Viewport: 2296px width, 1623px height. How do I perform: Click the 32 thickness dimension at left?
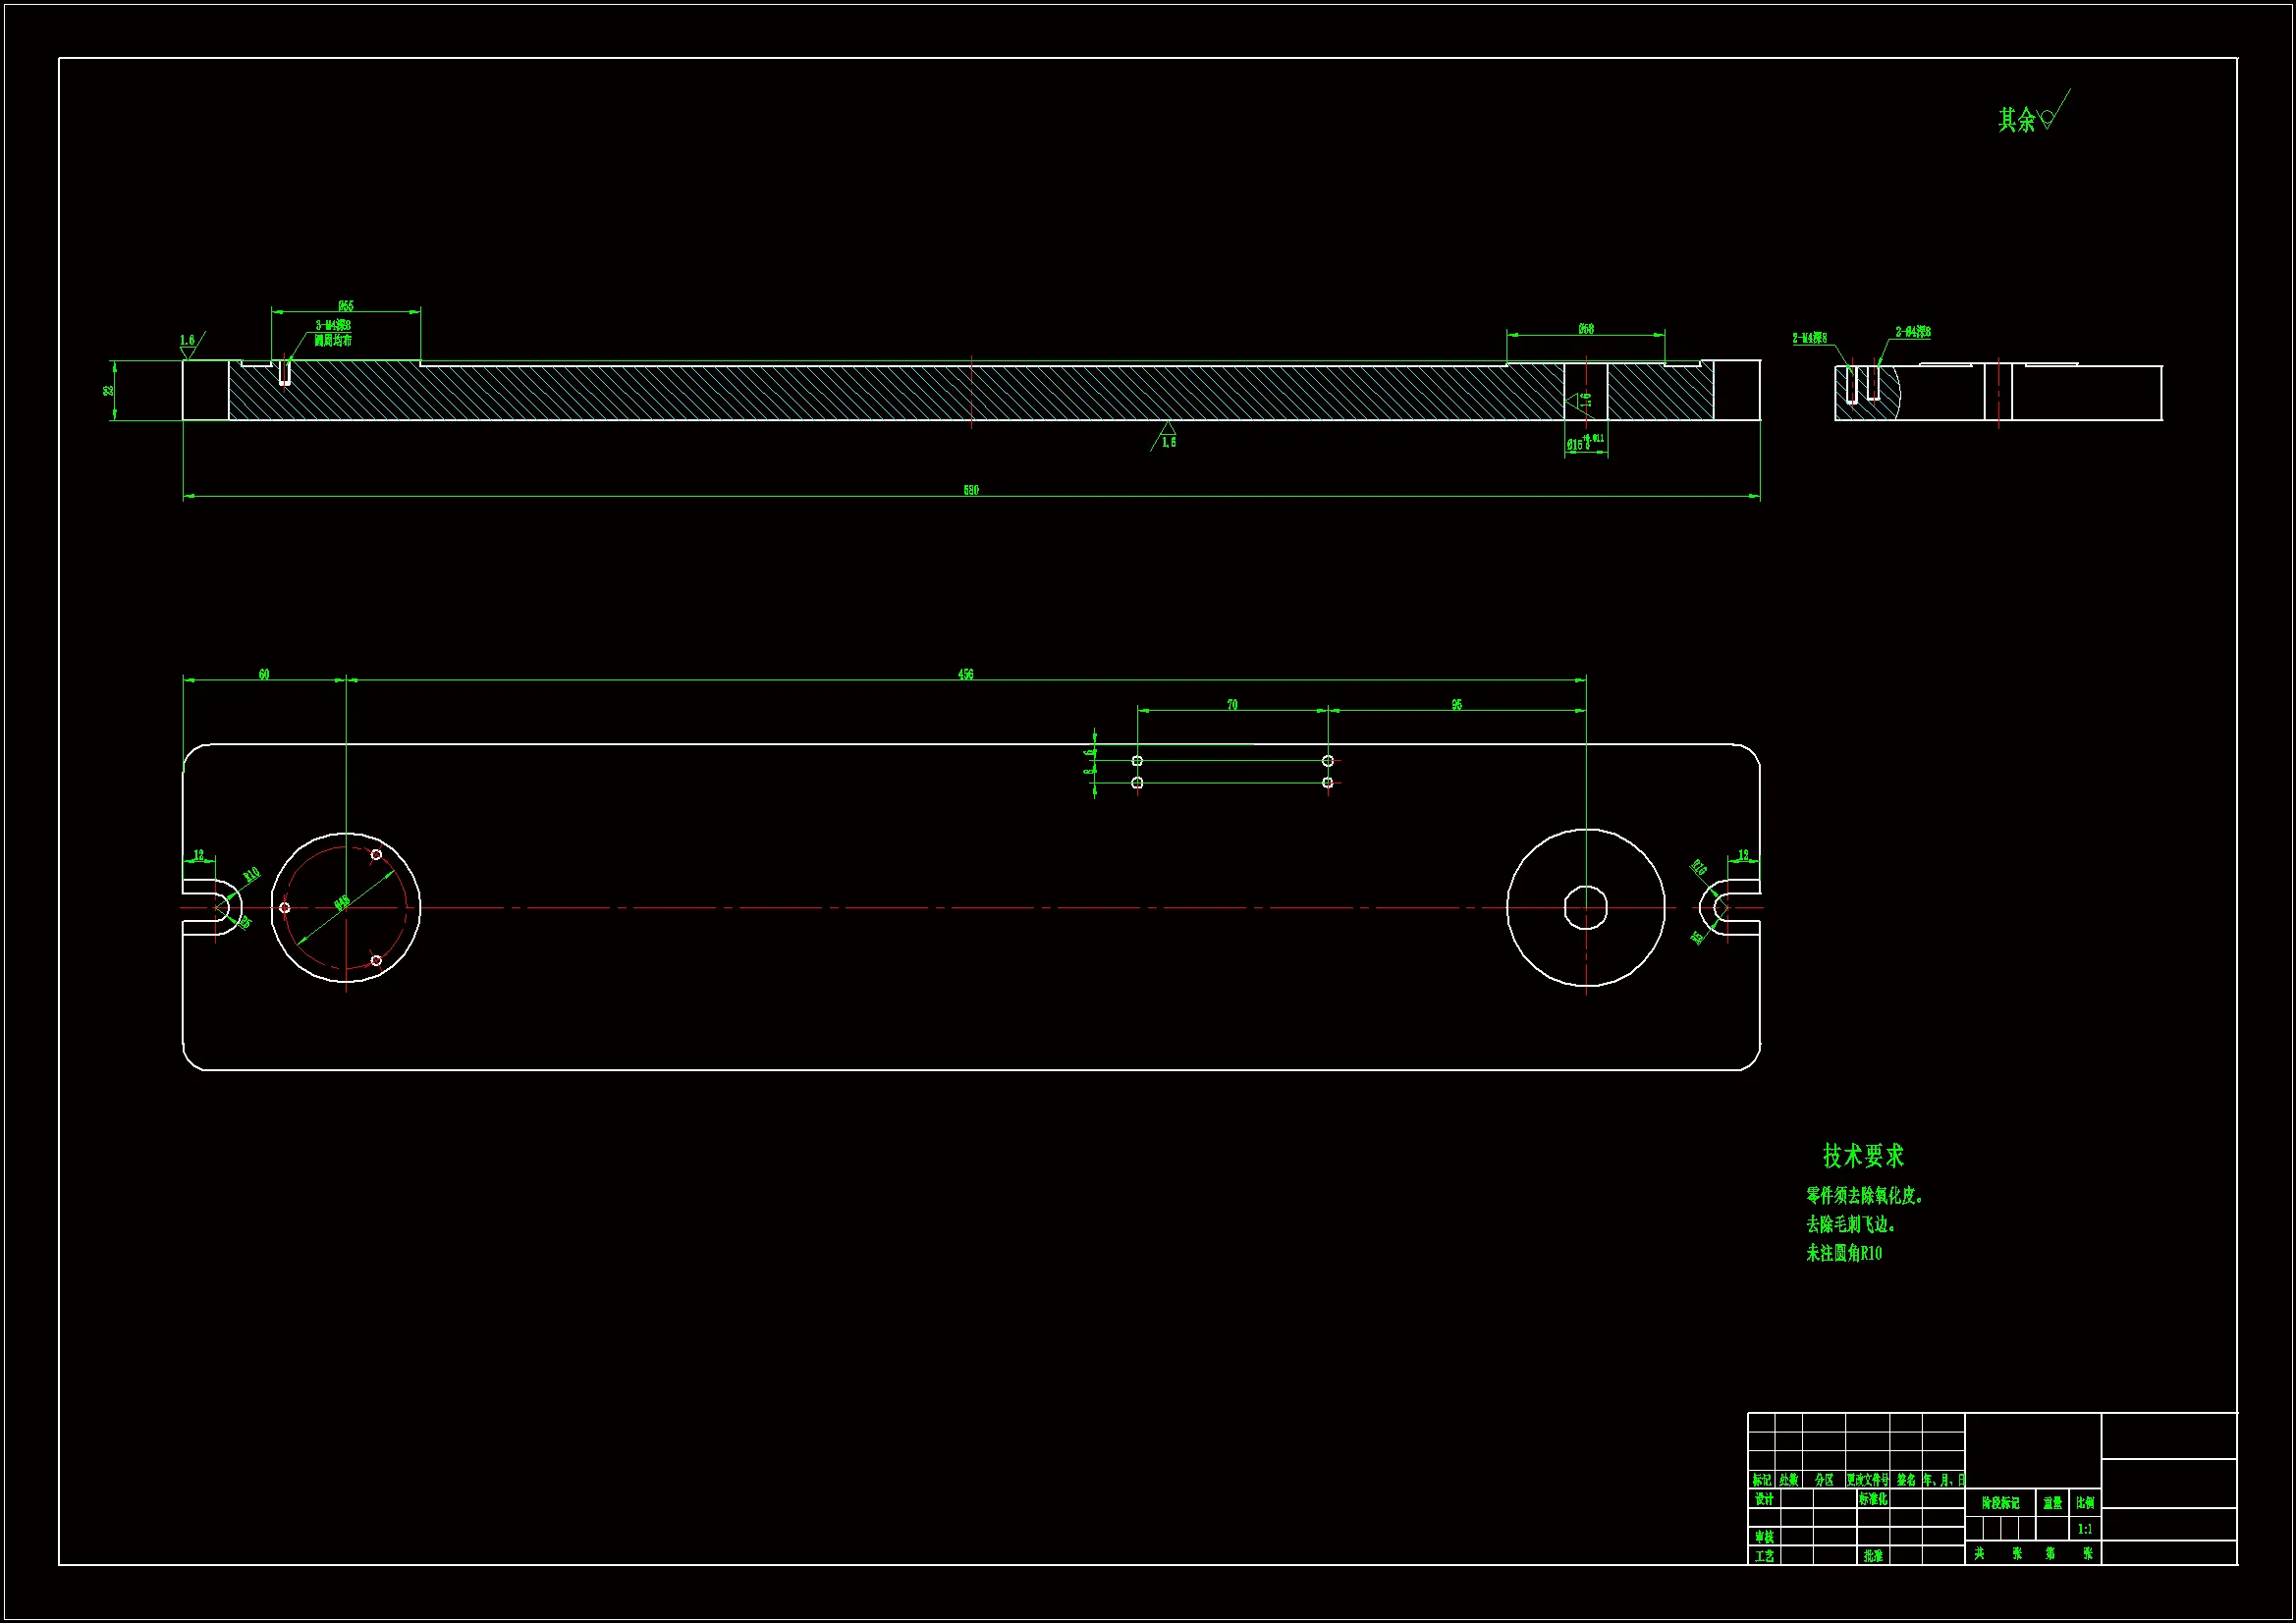click(x=108, y=391)
